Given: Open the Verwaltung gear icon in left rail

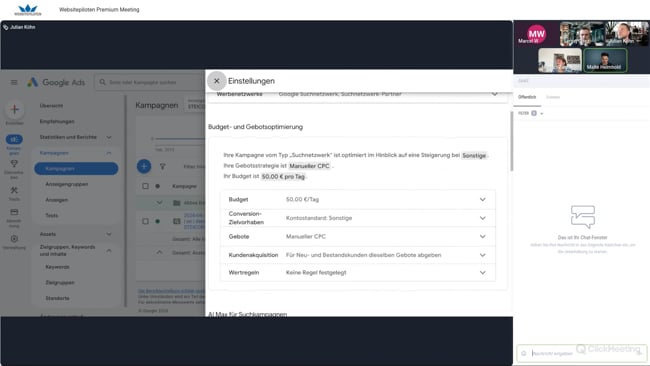Looking at the screenshot, I should pyautogui.click(x=14, y=239).
